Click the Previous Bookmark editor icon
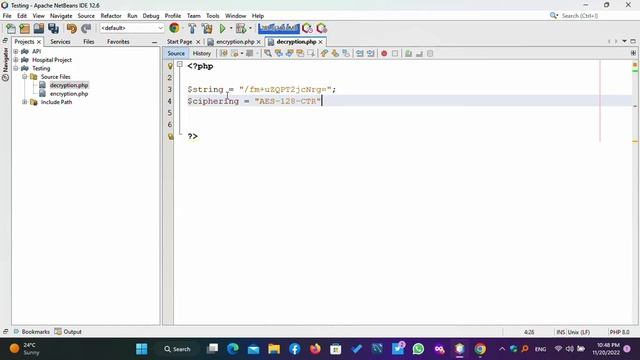 324,53
